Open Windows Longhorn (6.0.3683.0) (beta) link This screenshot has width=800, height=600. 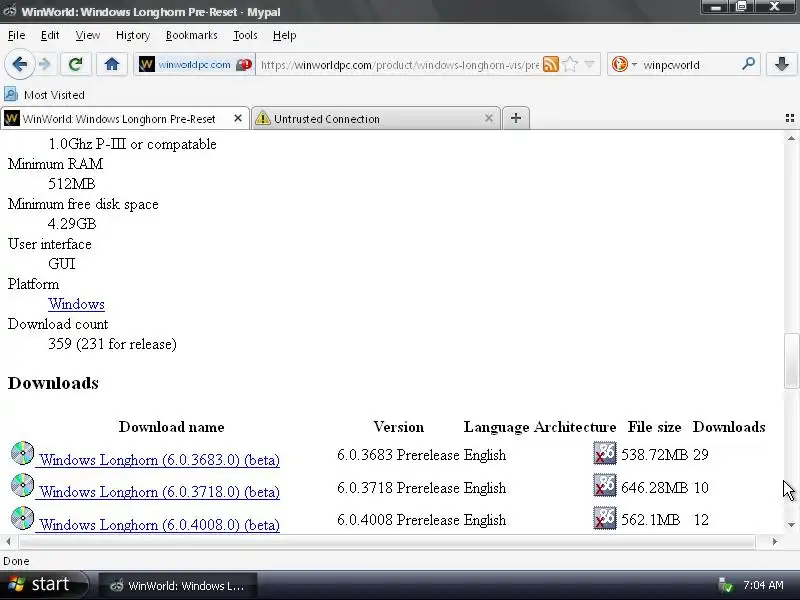click(159, 460)
